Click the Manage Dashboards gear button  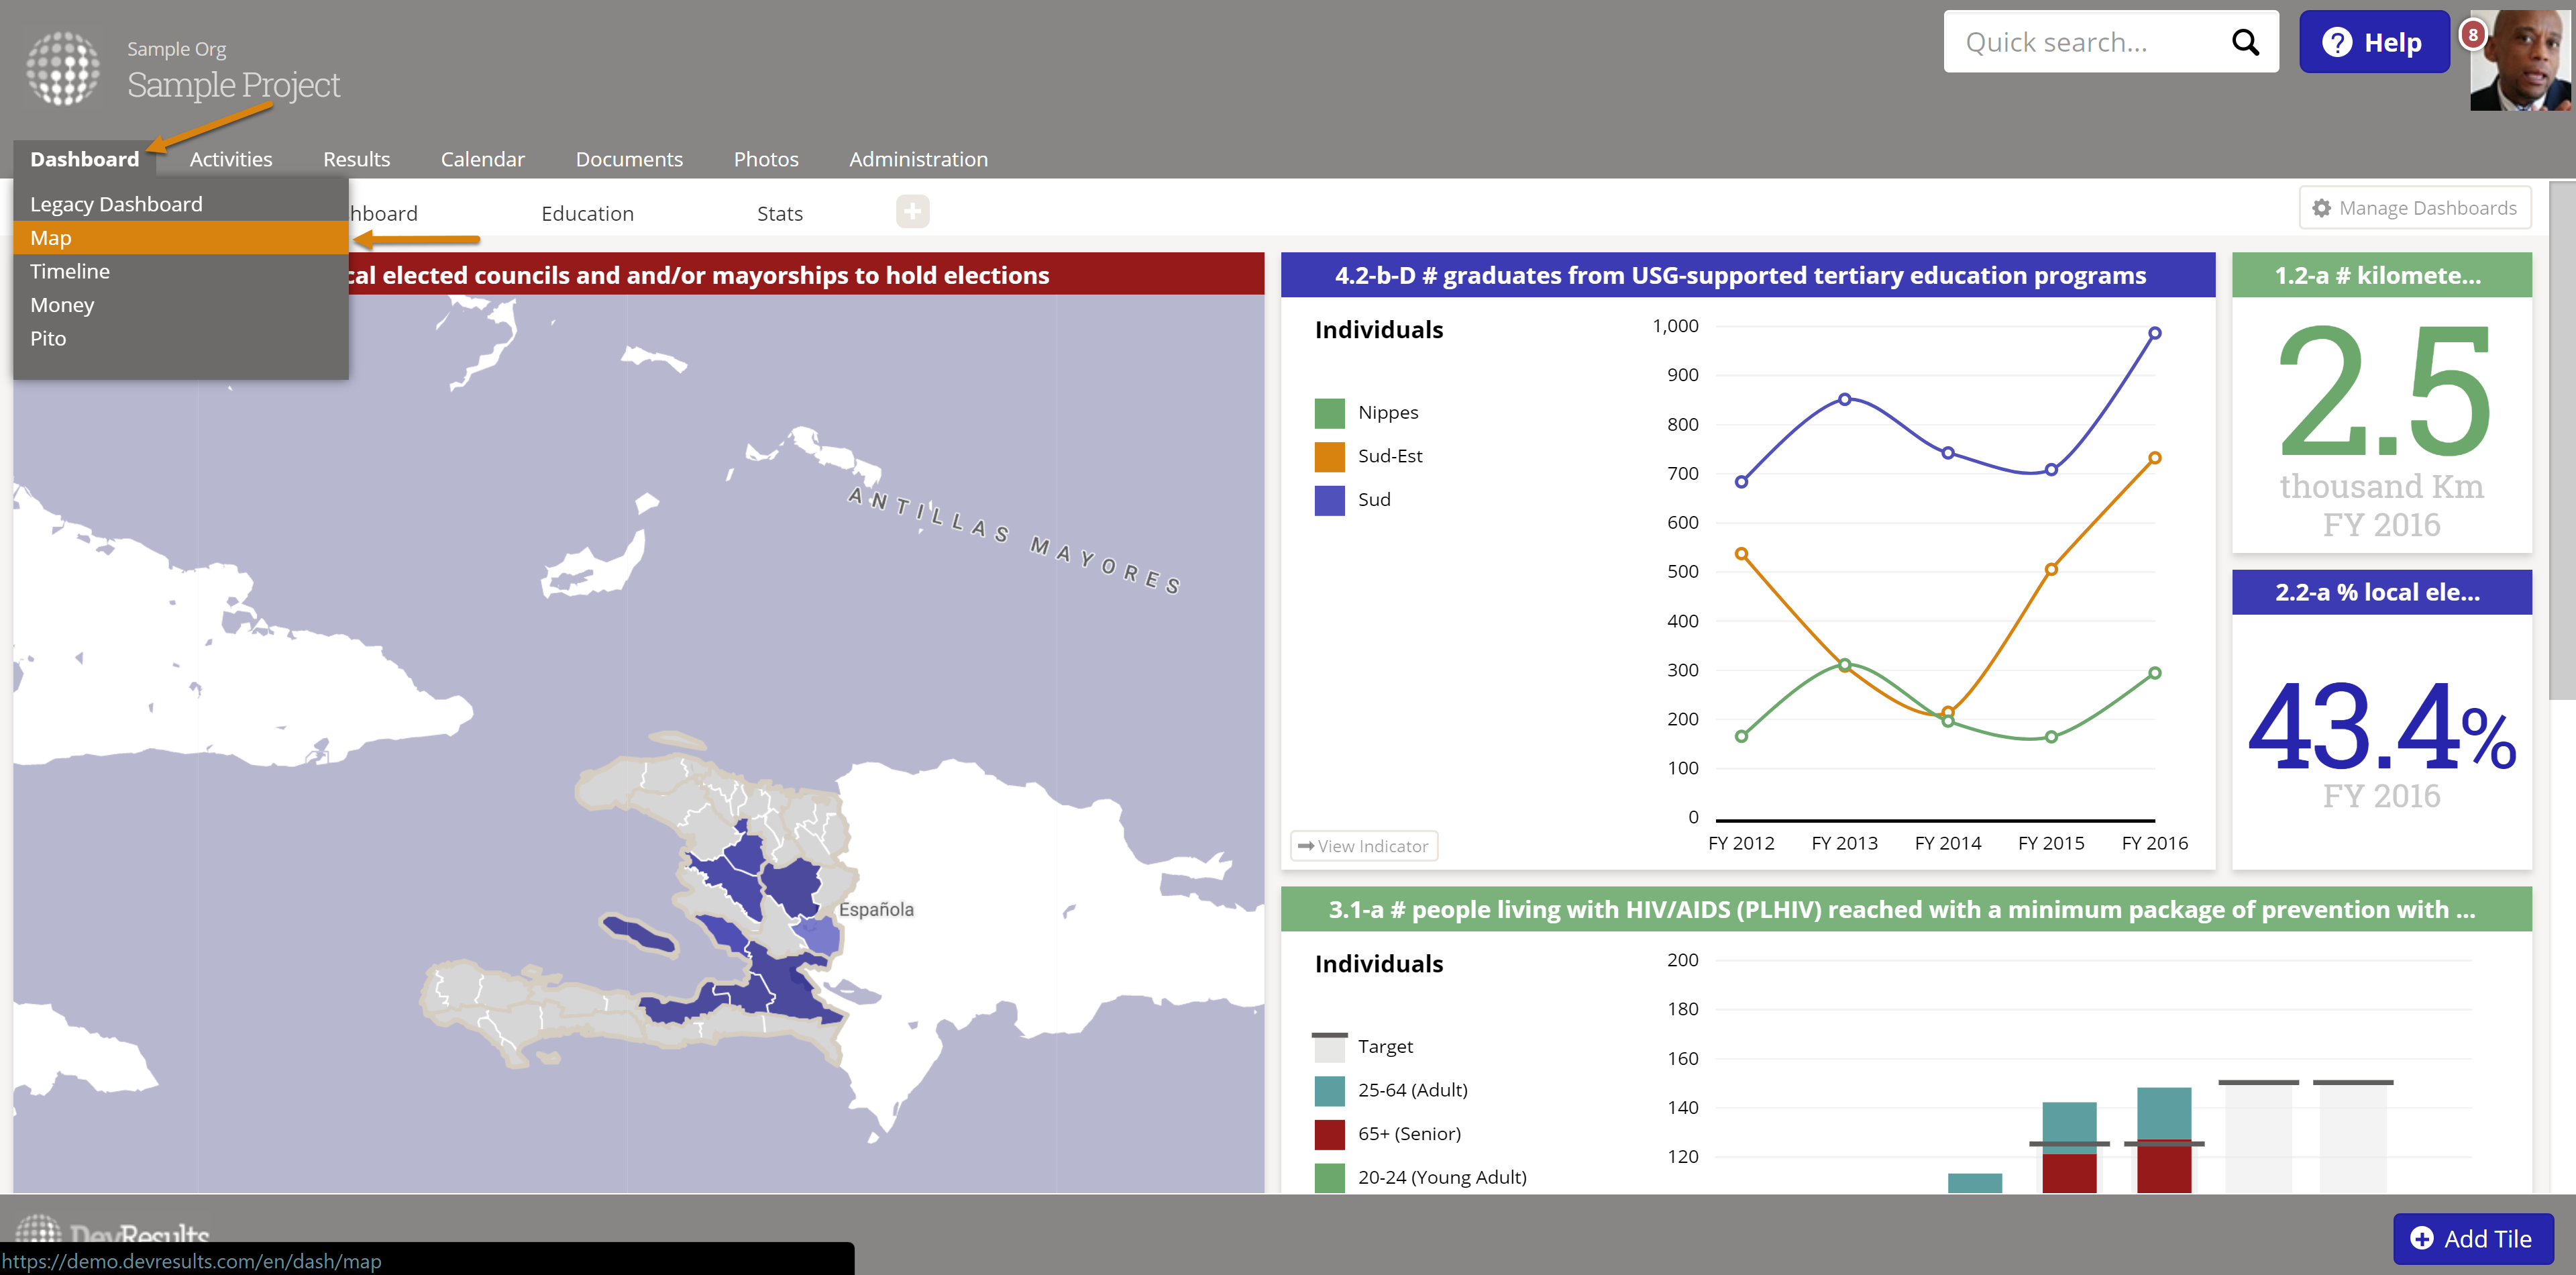pyautogui.click(x=2414, y=208)
